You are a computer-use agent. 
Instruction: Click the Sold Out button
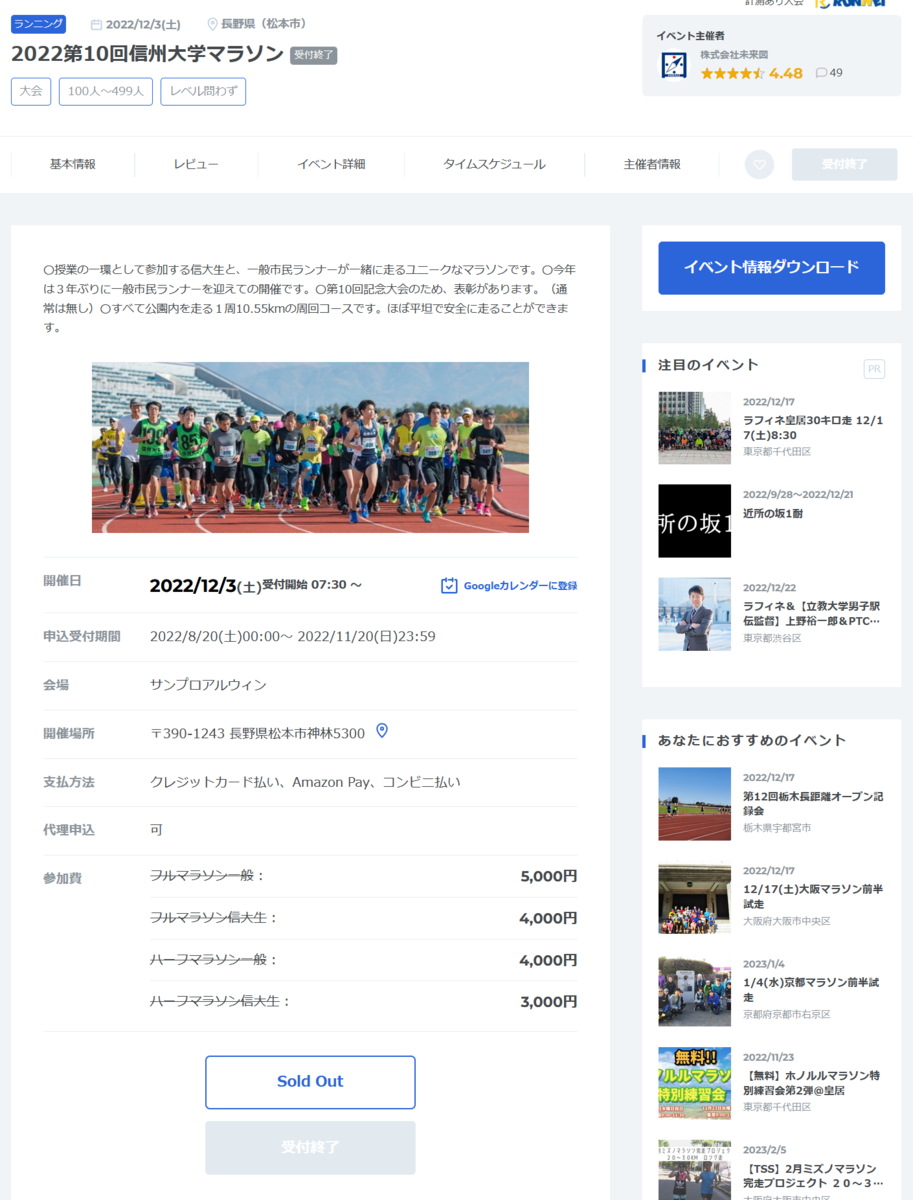click(310, 1082)
